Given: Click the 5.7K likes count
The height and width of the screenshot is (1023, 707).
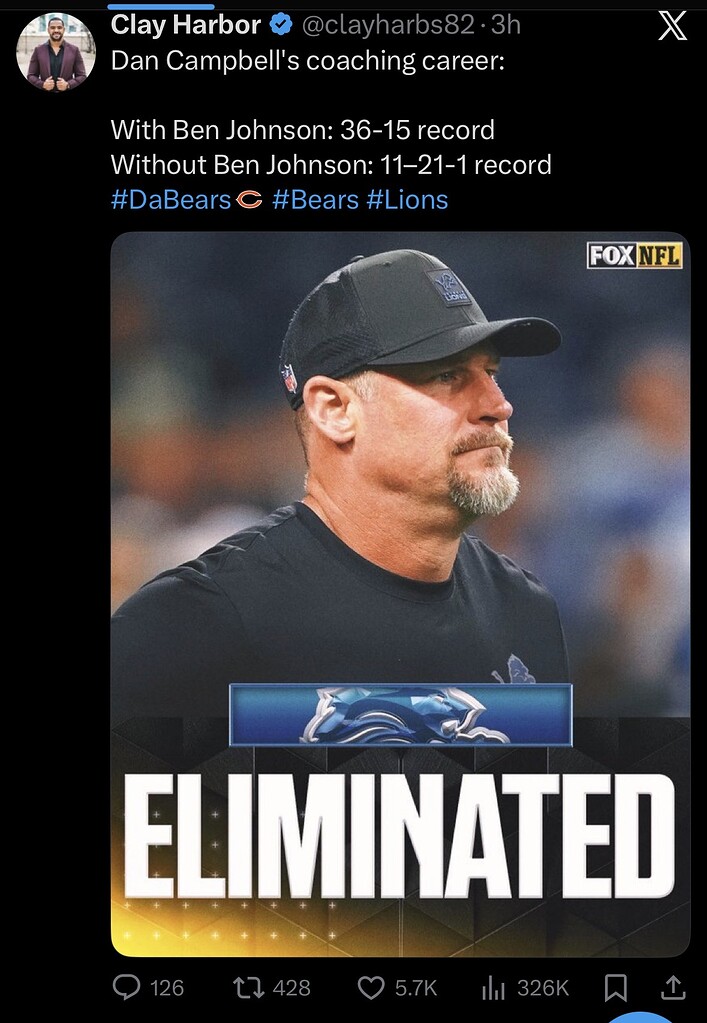Looking at the screenshot, I should [416, 988].
